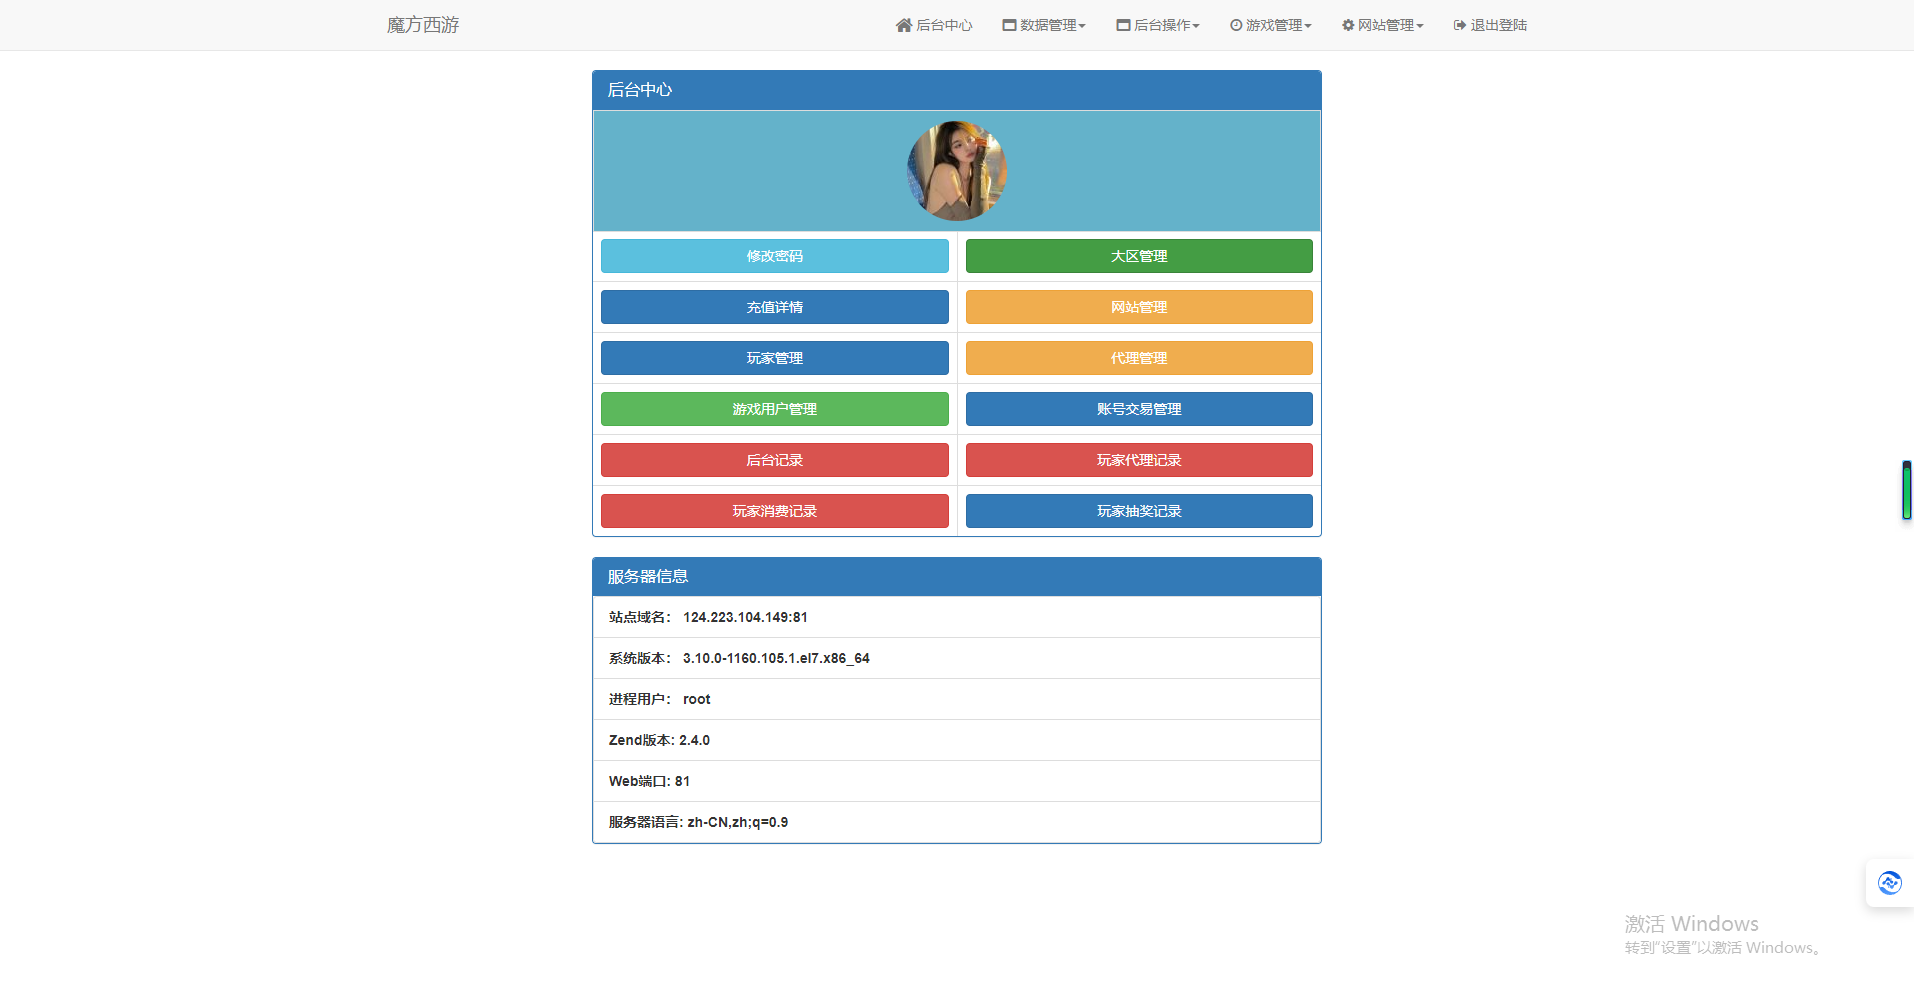Click the 后台中心 panel heading

[x=957, y=90]
